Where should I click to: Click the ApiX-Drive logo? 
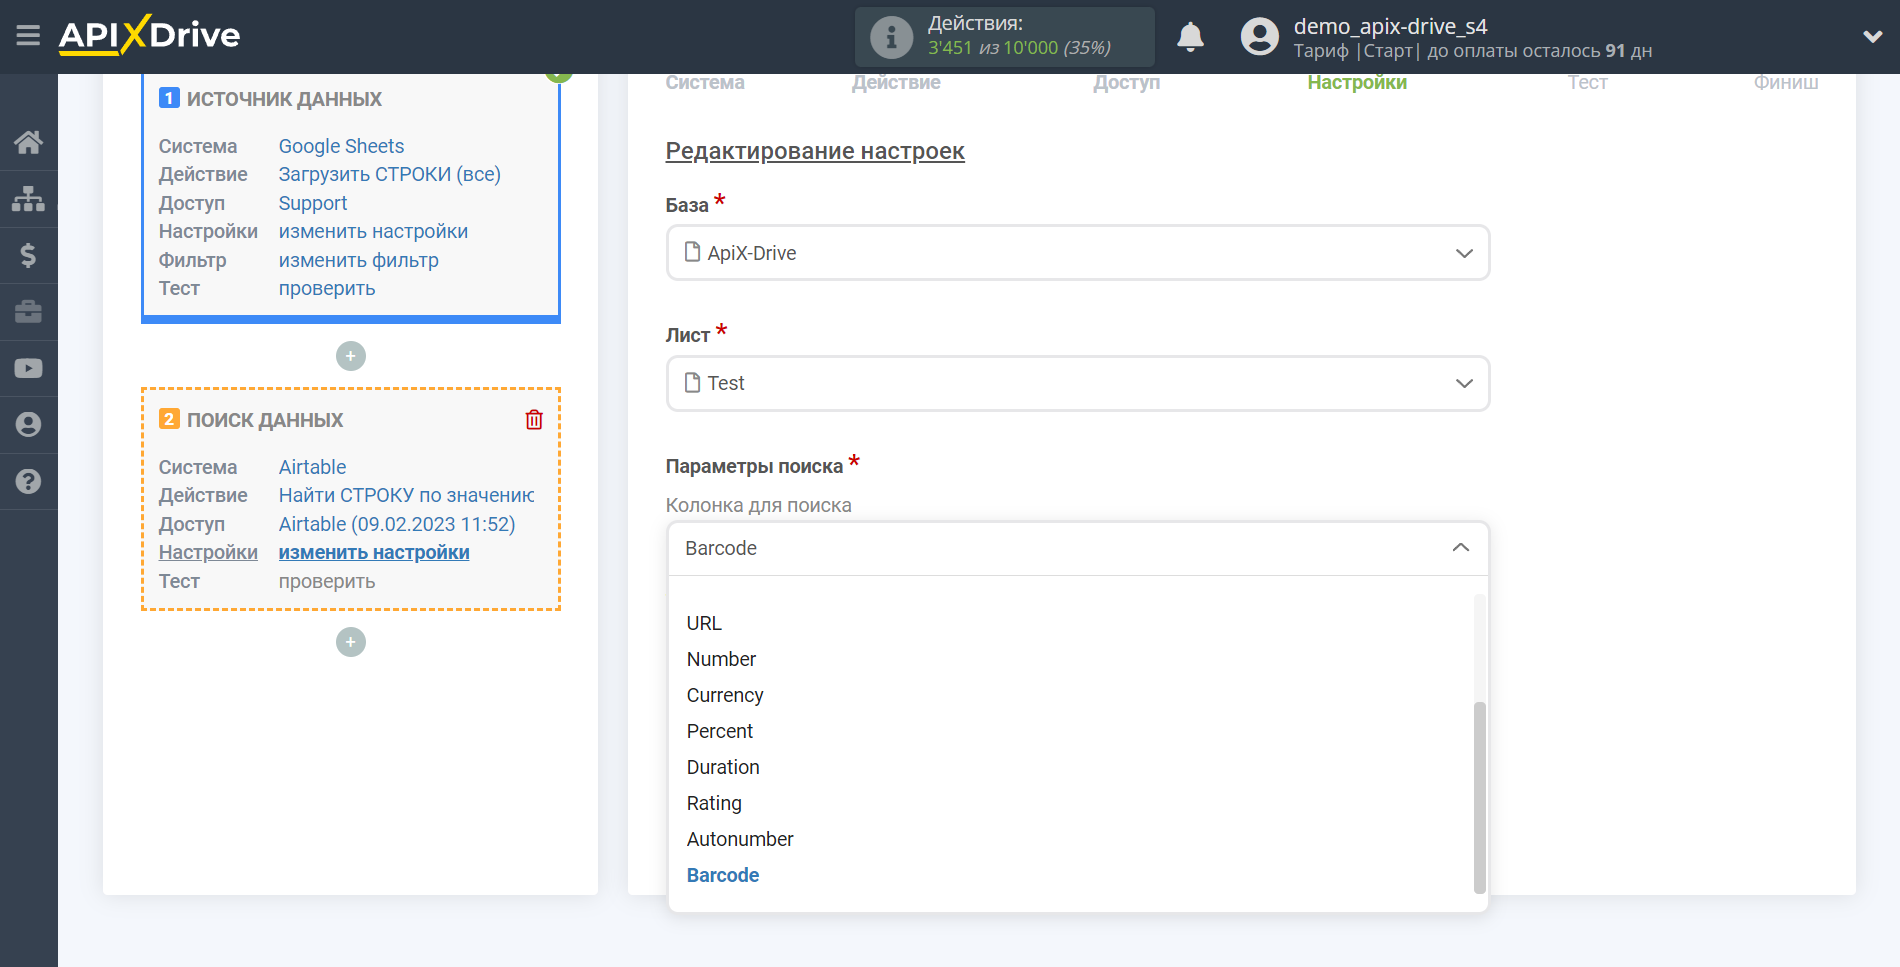149,35
